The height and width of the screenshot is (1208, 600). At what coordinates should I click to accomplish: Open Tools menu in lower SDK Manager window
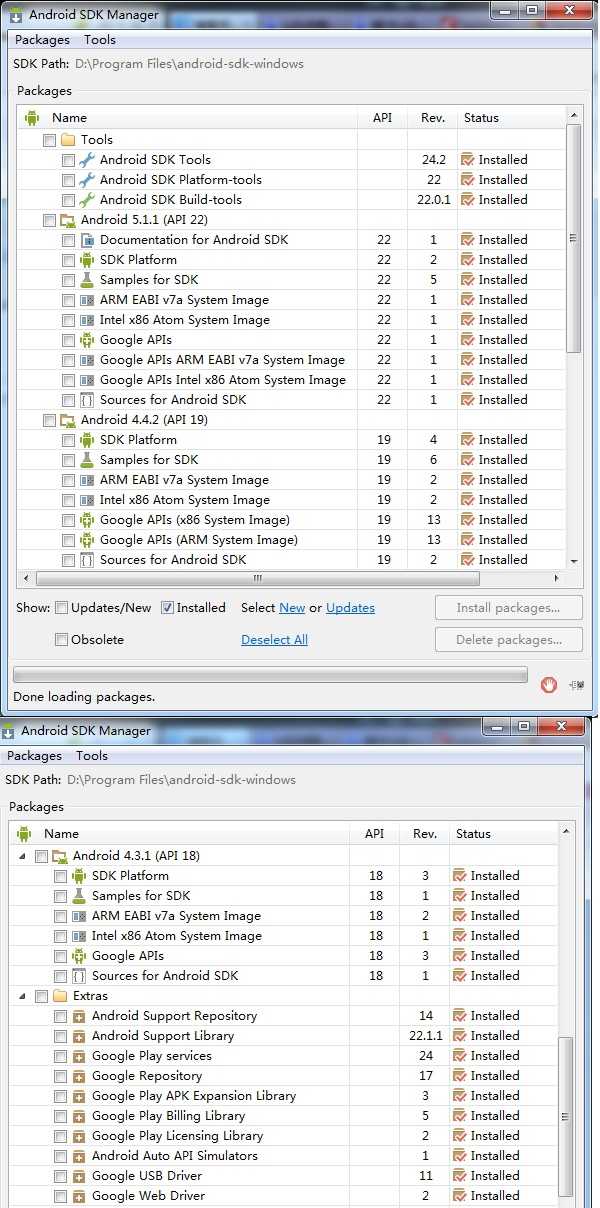click(92, 756)
